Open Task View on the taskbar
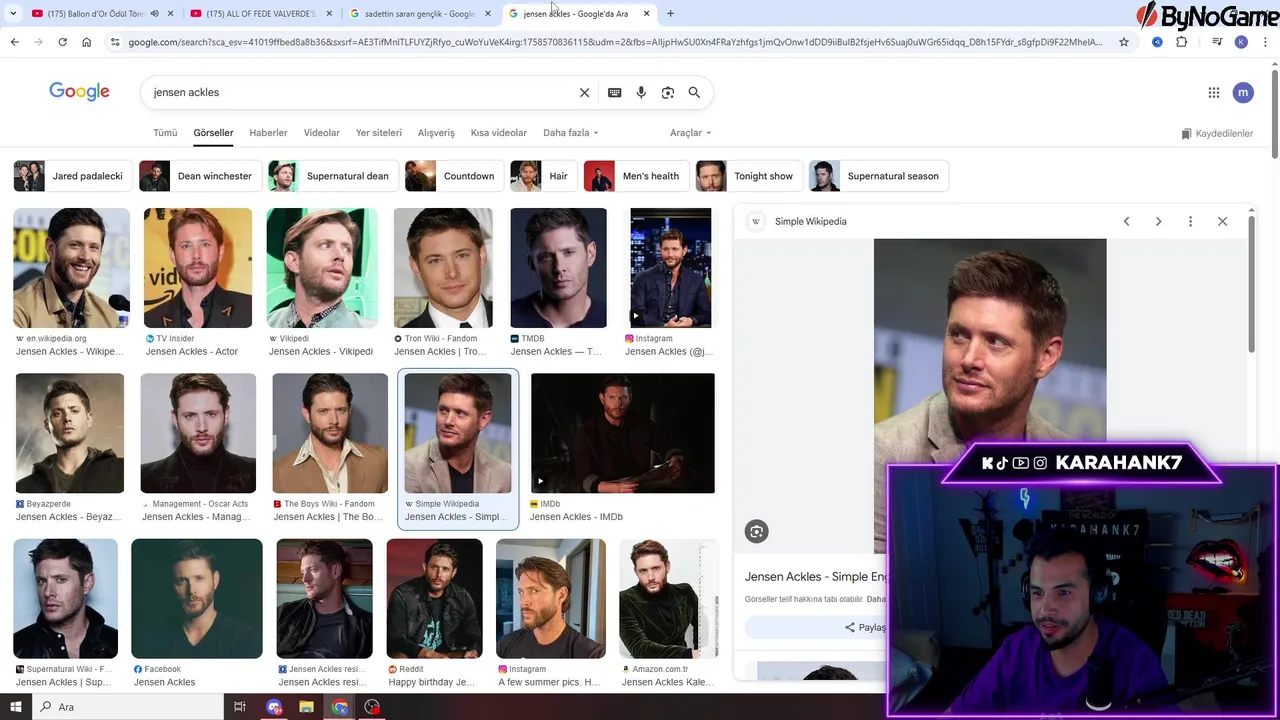The height and width of the screenshot is (720, 1280). 239,707
